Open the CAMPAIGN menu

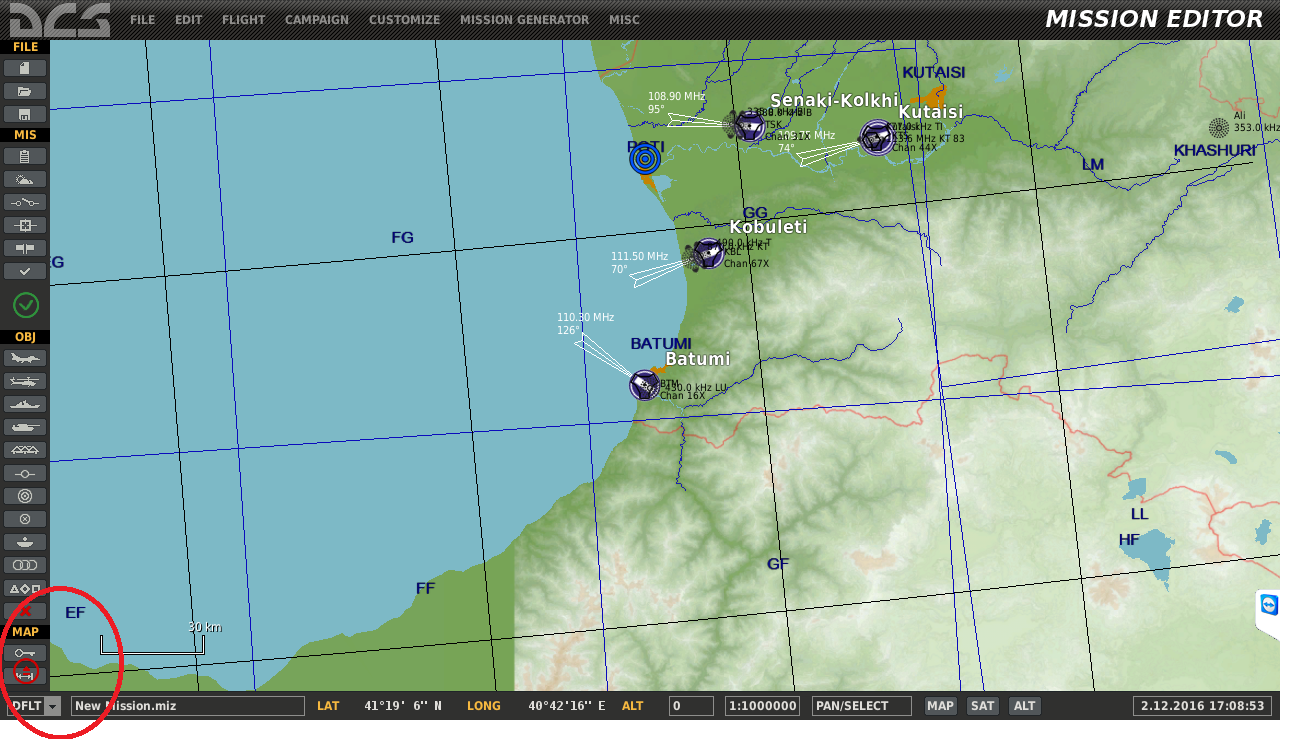(x=317, y=20)
